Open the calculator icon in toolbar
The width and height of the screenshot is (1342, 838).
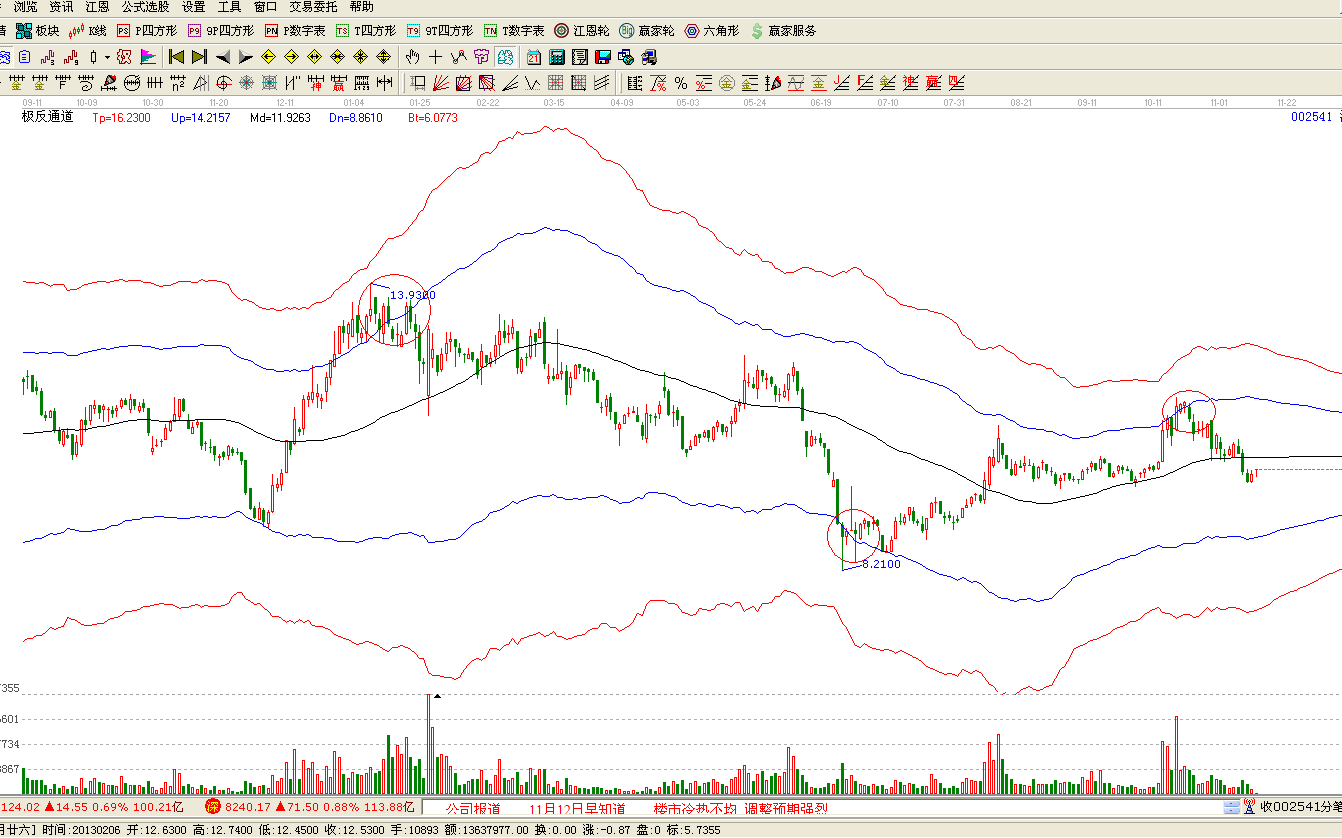[x=556, y=57]
